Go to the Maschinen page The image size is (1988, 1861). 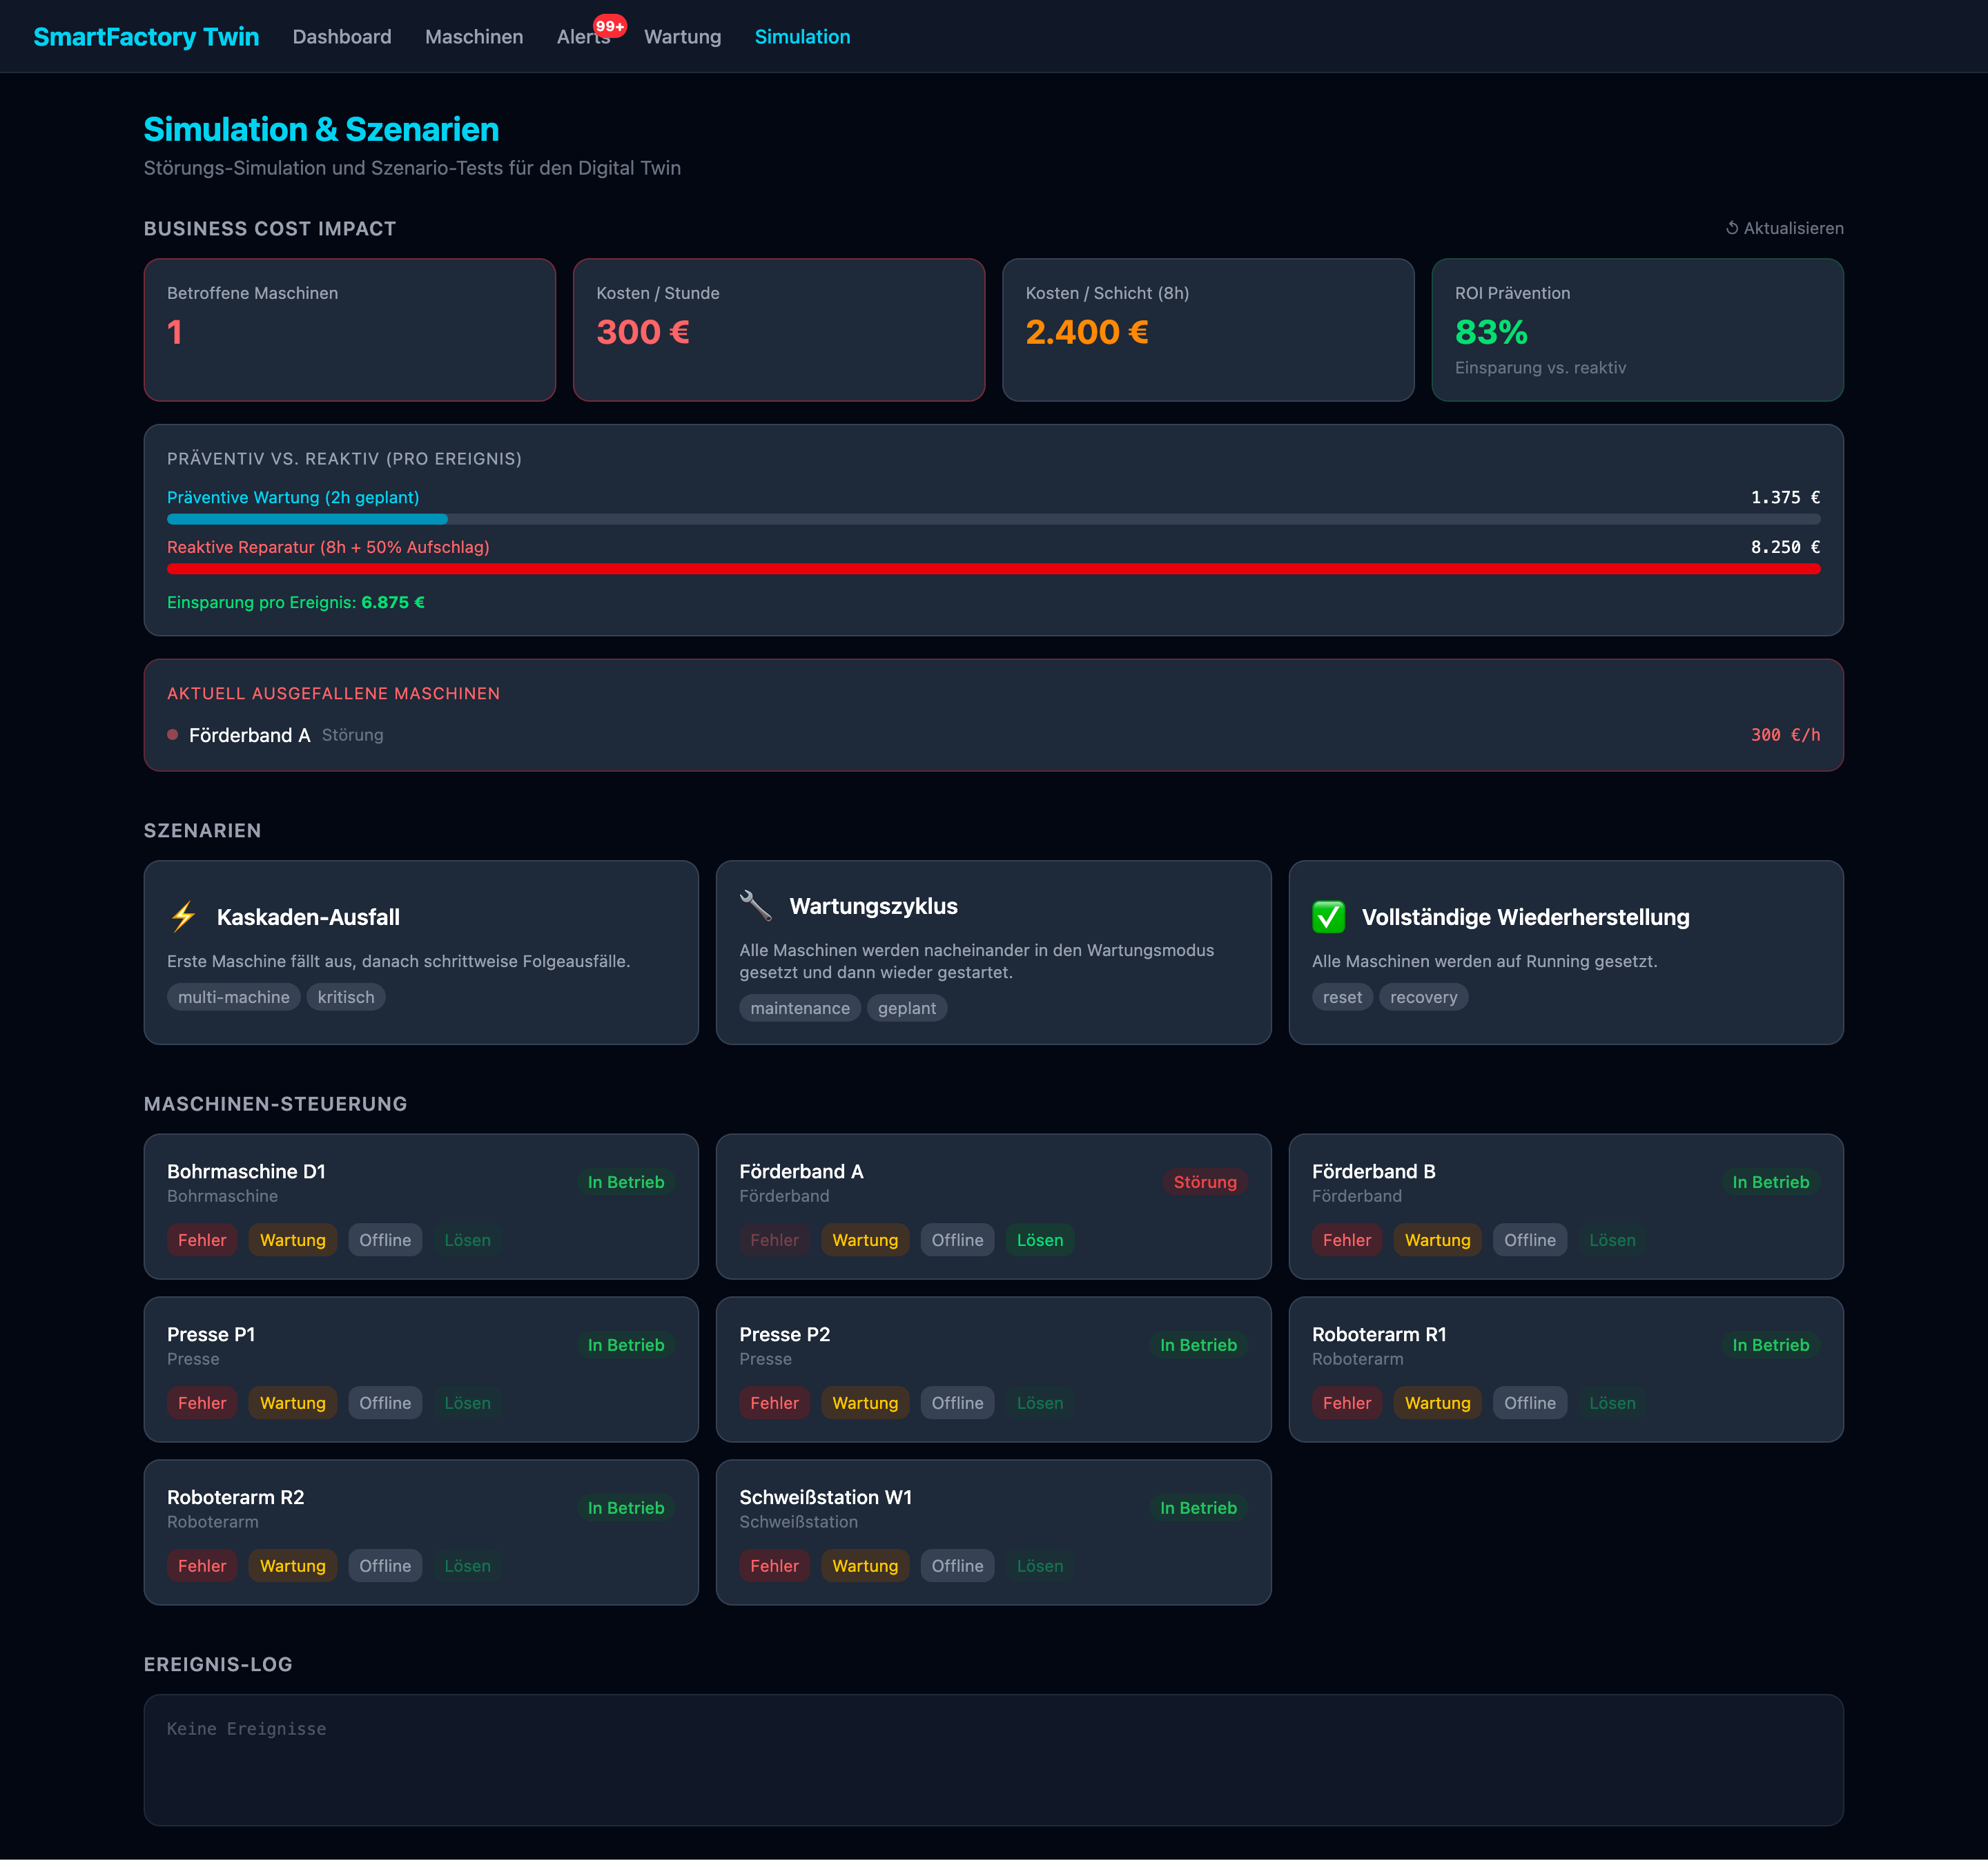474,37
